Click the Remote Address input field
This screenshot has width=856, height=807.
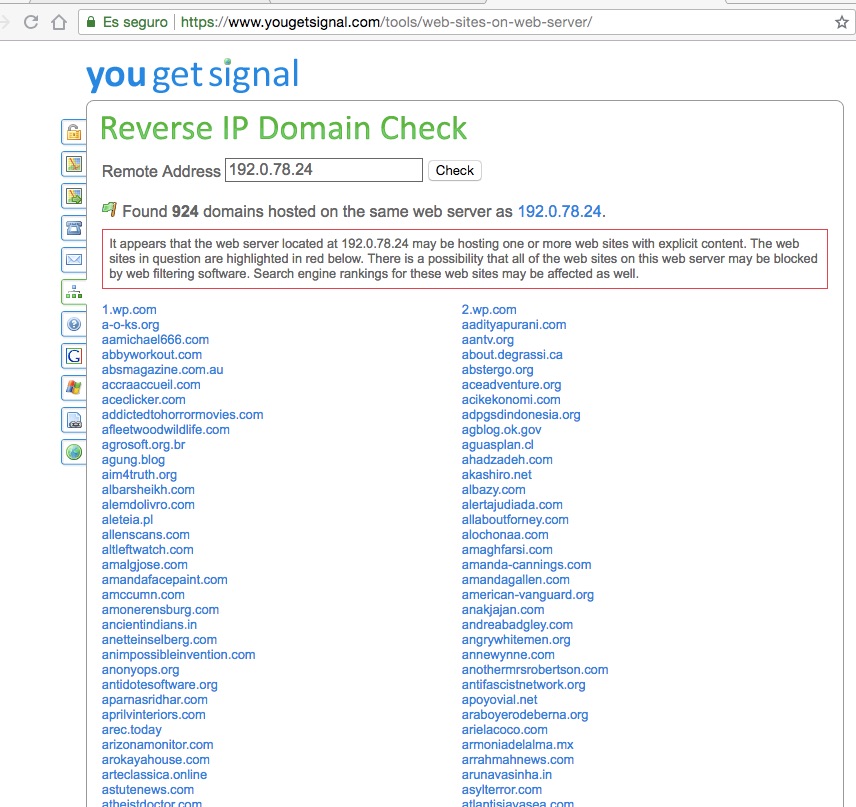323,170
